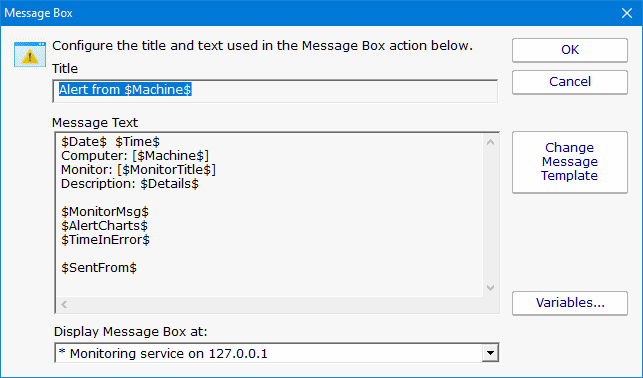Cancel the Message Box configuration
The image size is (643, 378).
tap(570, 82)
